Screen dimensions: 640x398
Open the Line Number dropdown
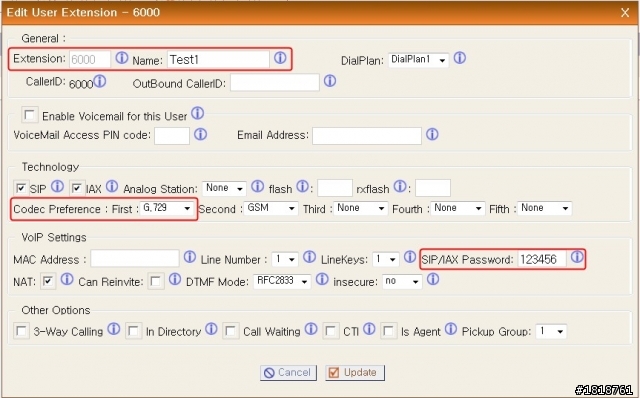285,259
